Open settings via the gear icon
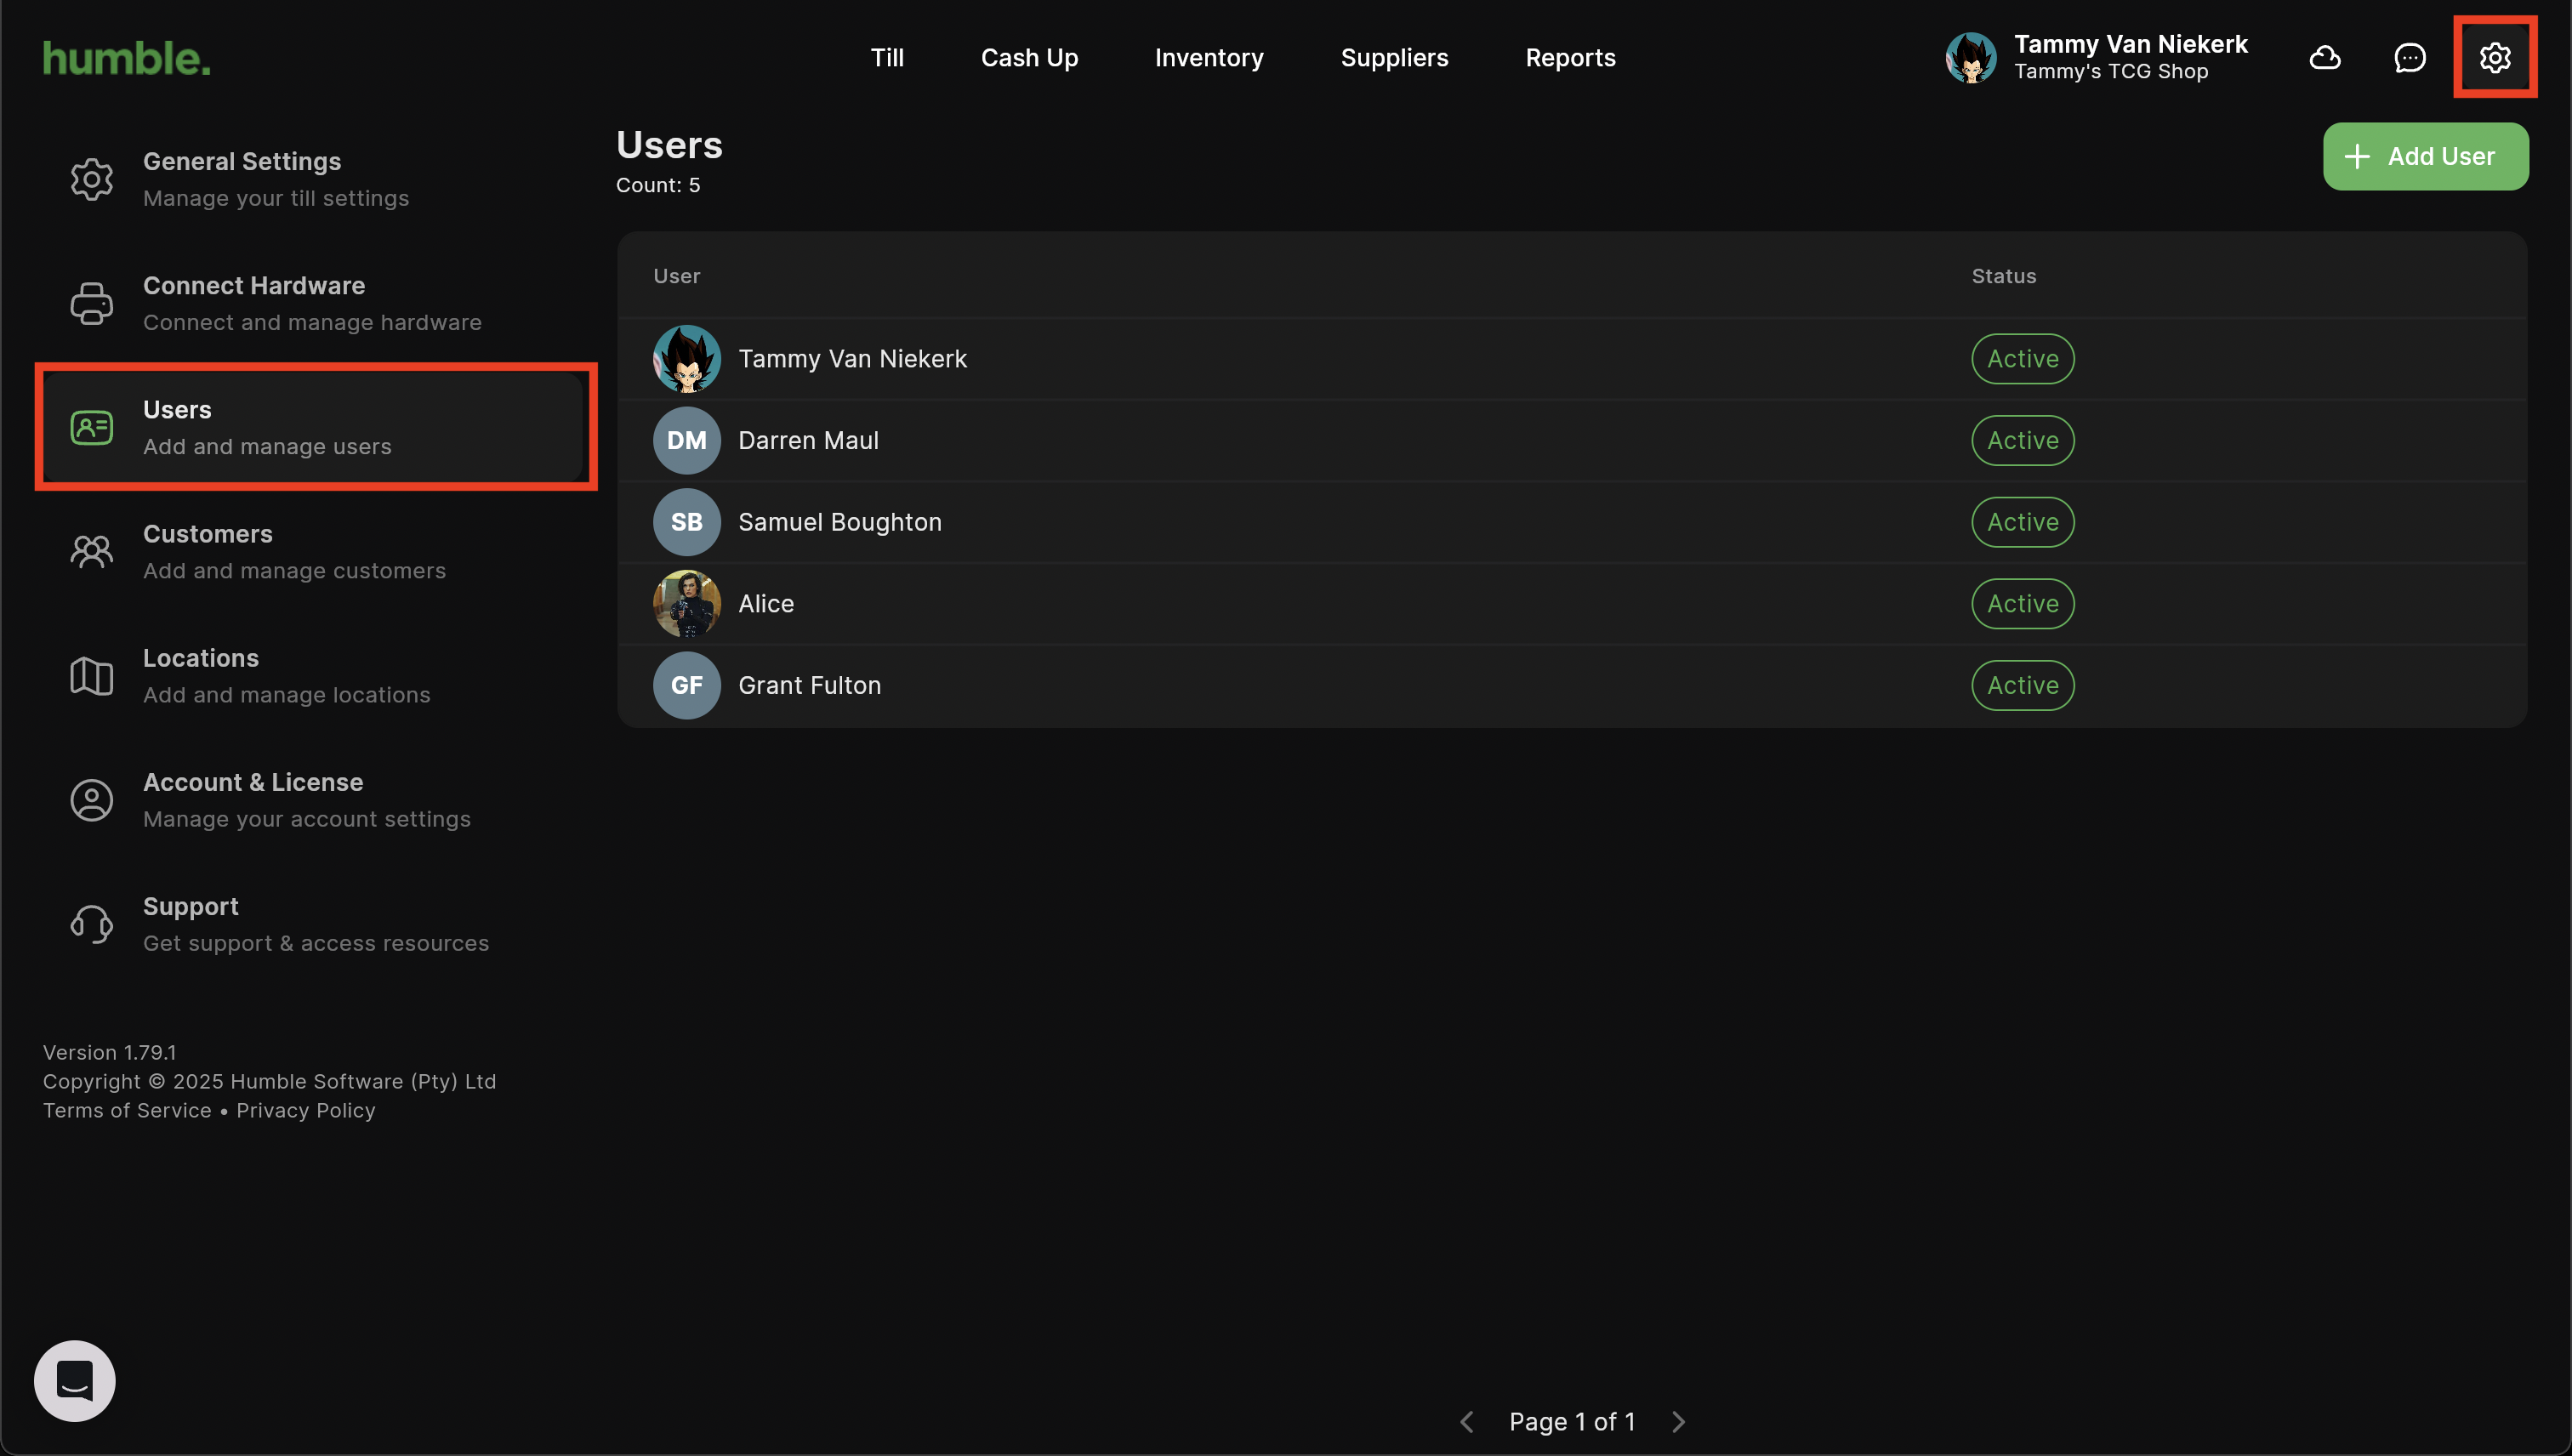The image size is (2572, 1456). [x=2494, y=58]
